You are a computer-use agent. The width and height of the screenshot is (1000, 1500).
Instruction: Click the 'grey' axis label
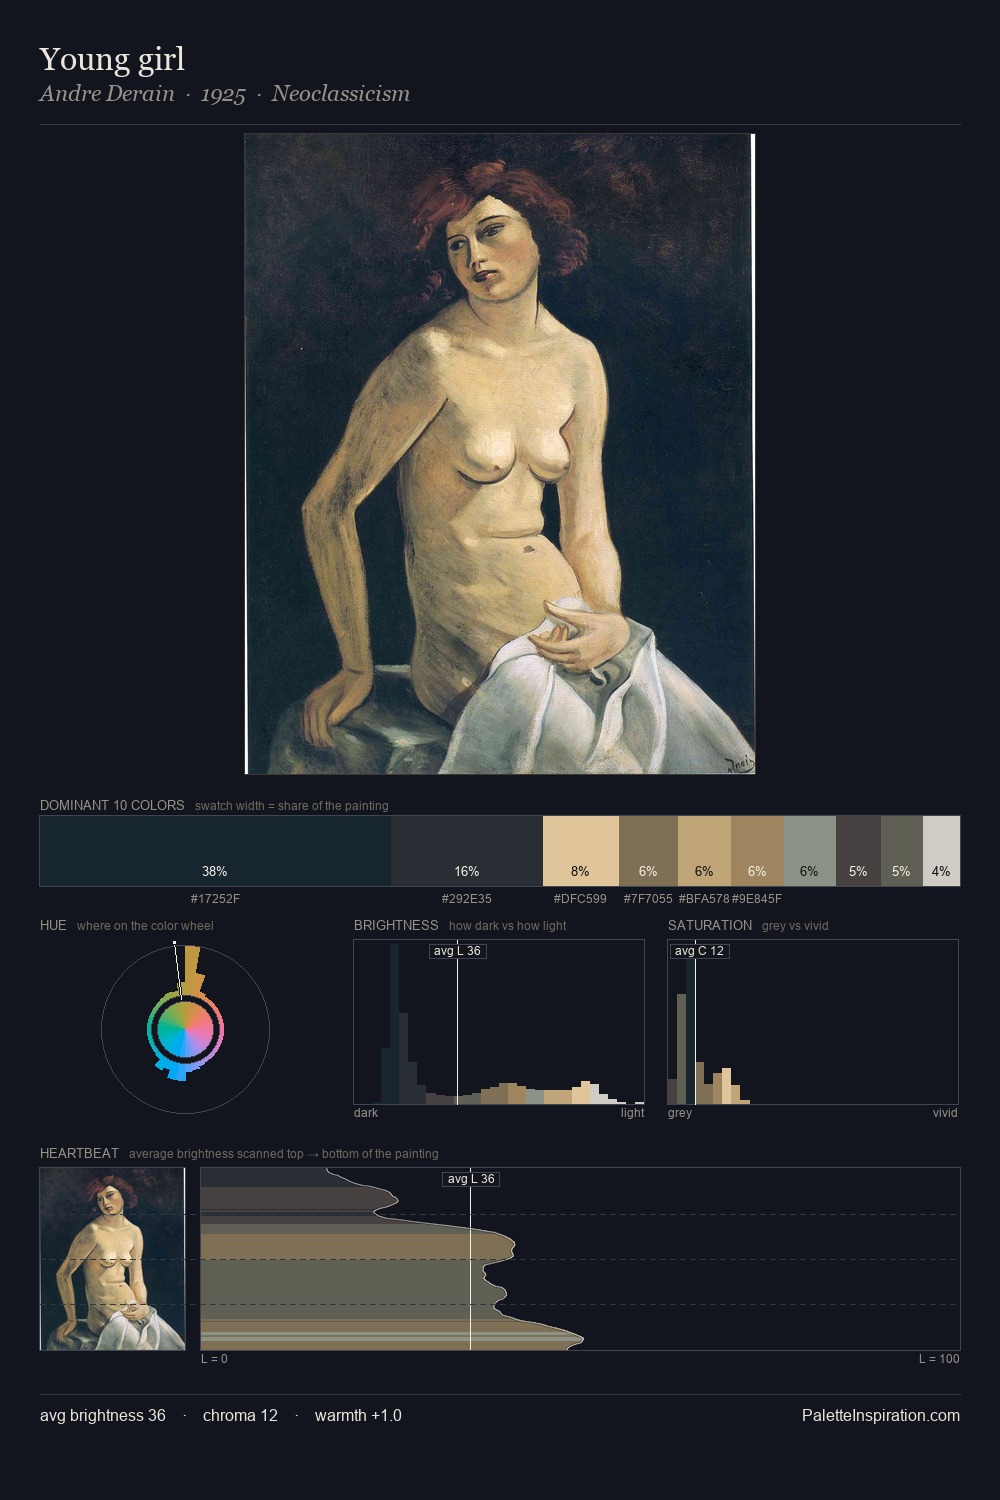click(680, 1113)
